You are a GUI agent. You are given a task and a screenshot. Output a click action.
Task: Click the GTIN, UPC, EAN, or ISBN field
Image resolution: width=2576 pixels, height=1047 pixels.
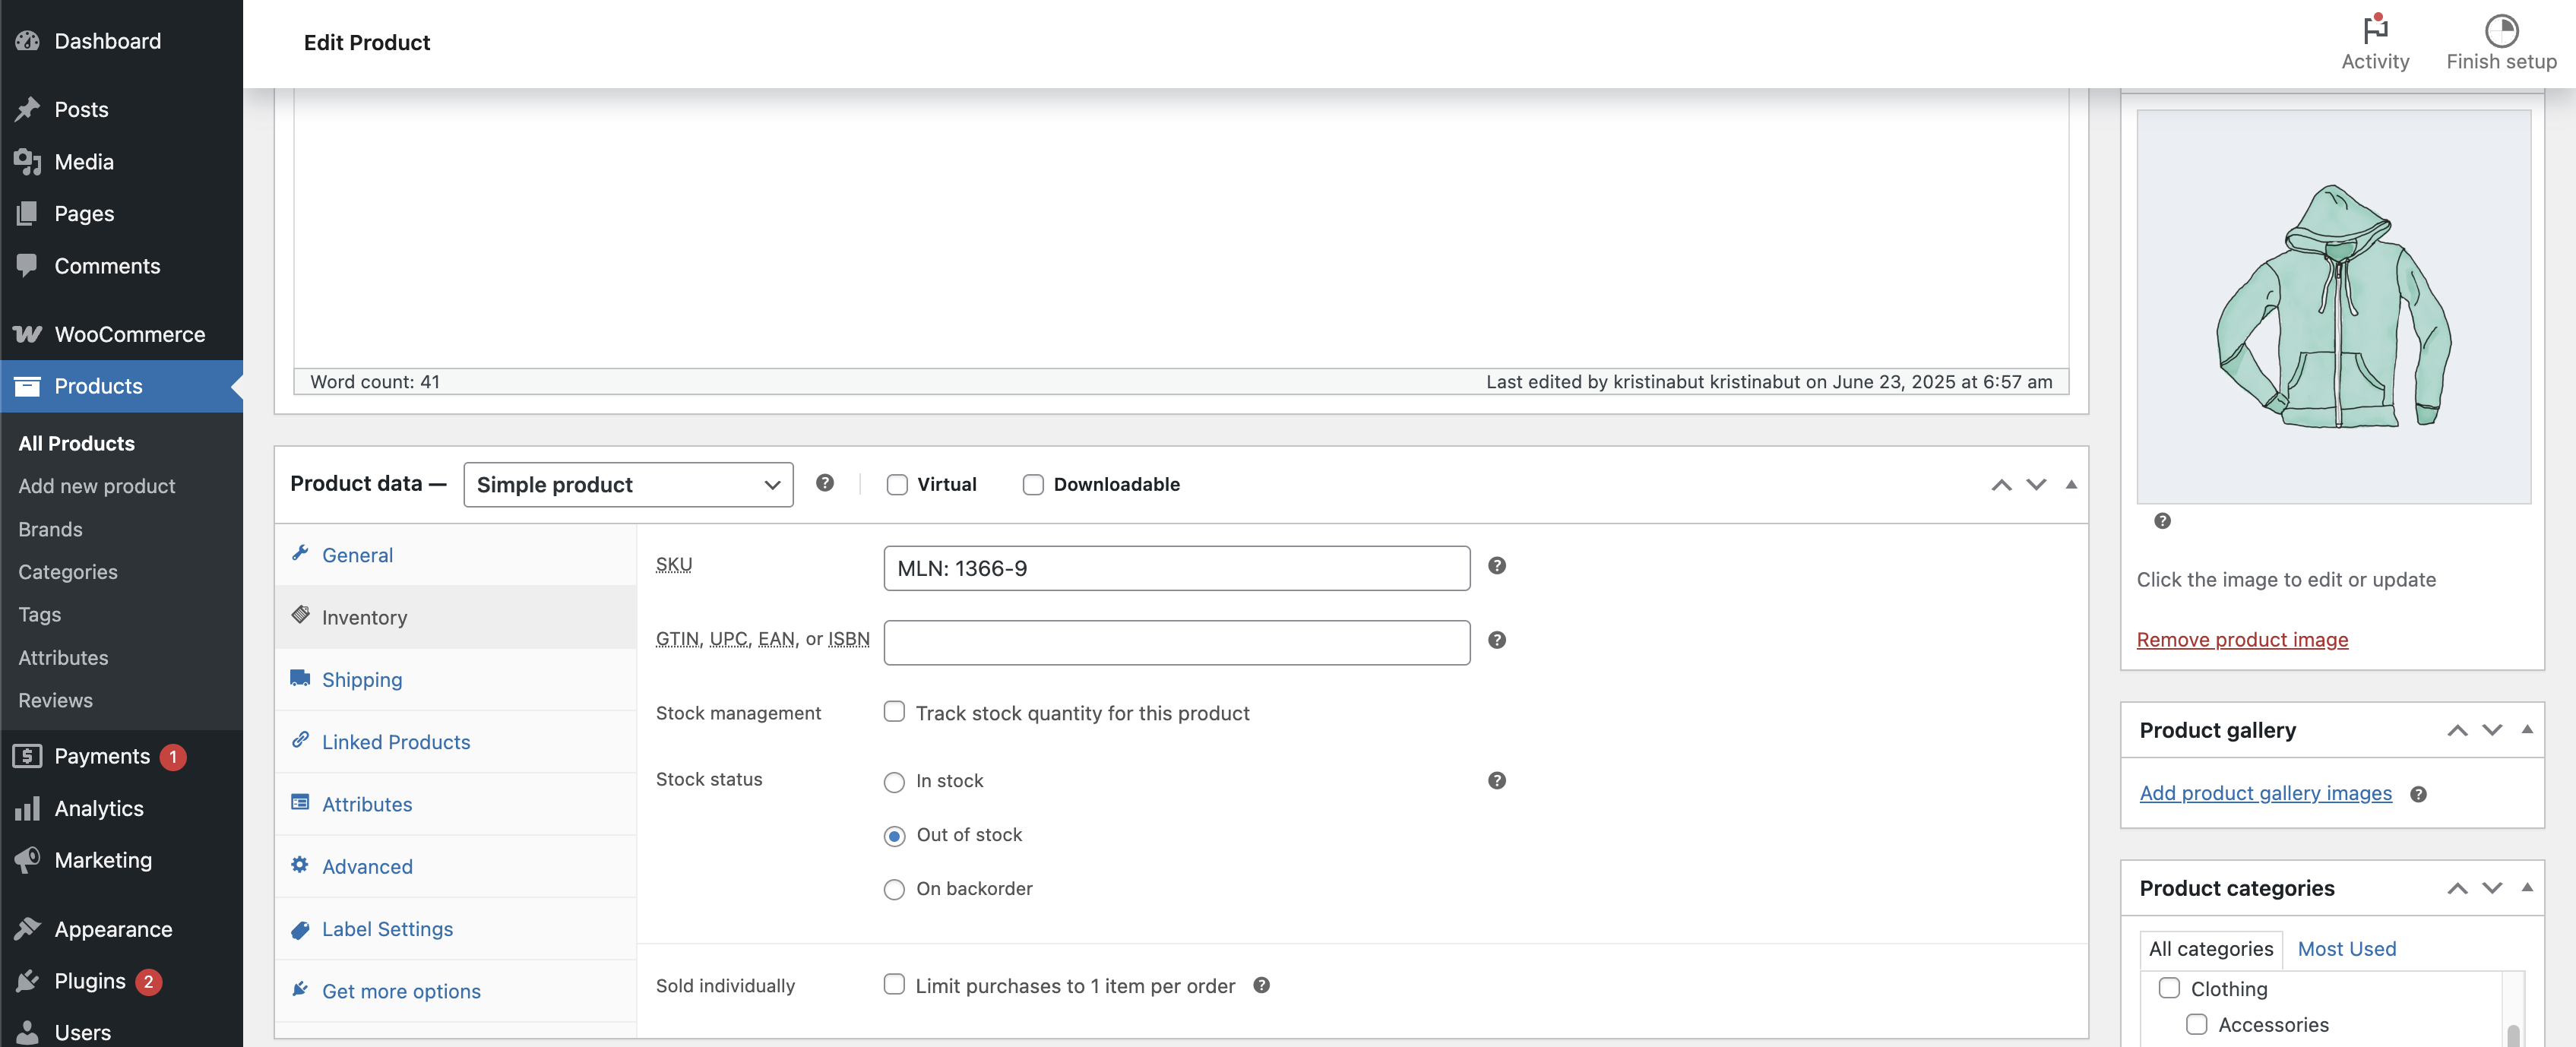[1177, 642]
